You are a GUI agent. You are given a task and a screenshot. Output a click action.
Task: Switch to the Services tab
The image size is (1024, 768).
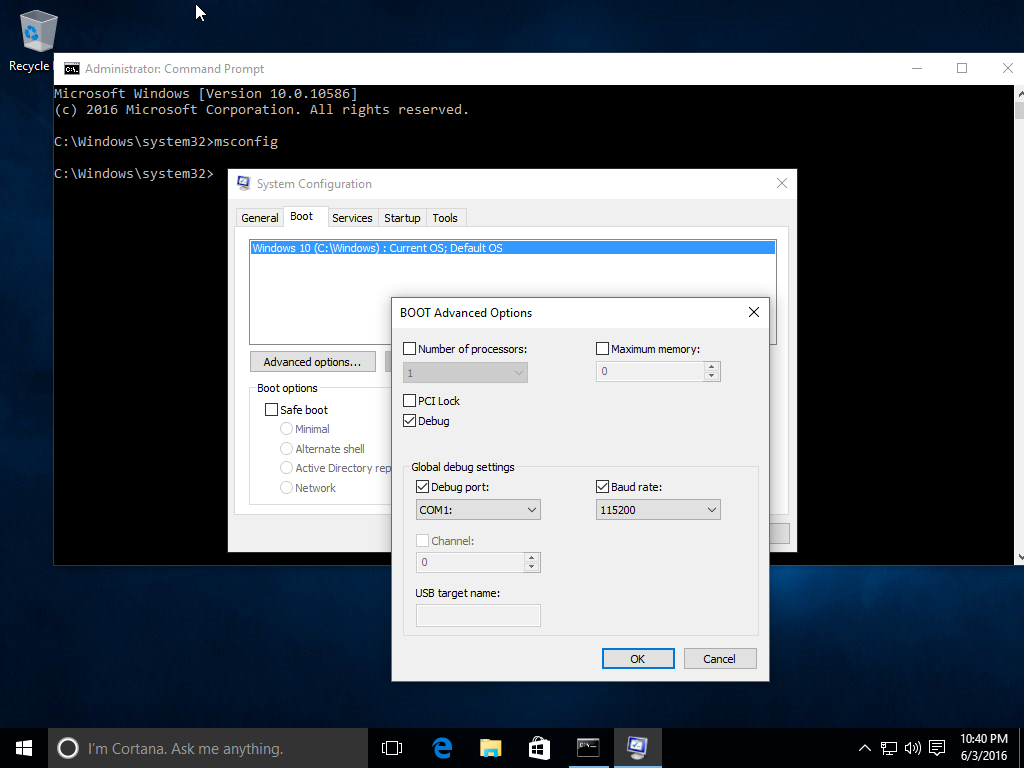tap(352, 218)
